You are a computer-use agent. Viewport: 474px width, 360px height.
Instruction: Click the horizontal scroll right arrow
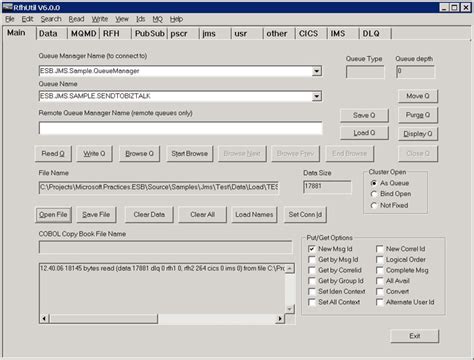click(280, 319)
